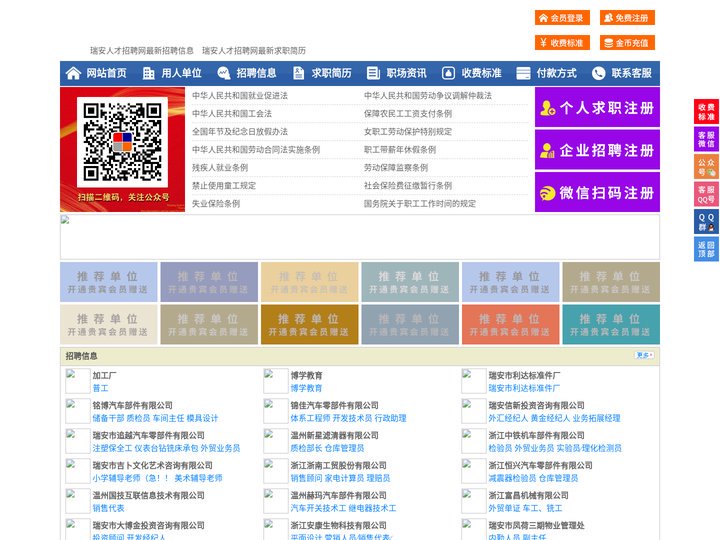720x540 pixels.
Task: Click the logo placeholder next to 铭博汽车部件有限公司
Action: point(78,411)
